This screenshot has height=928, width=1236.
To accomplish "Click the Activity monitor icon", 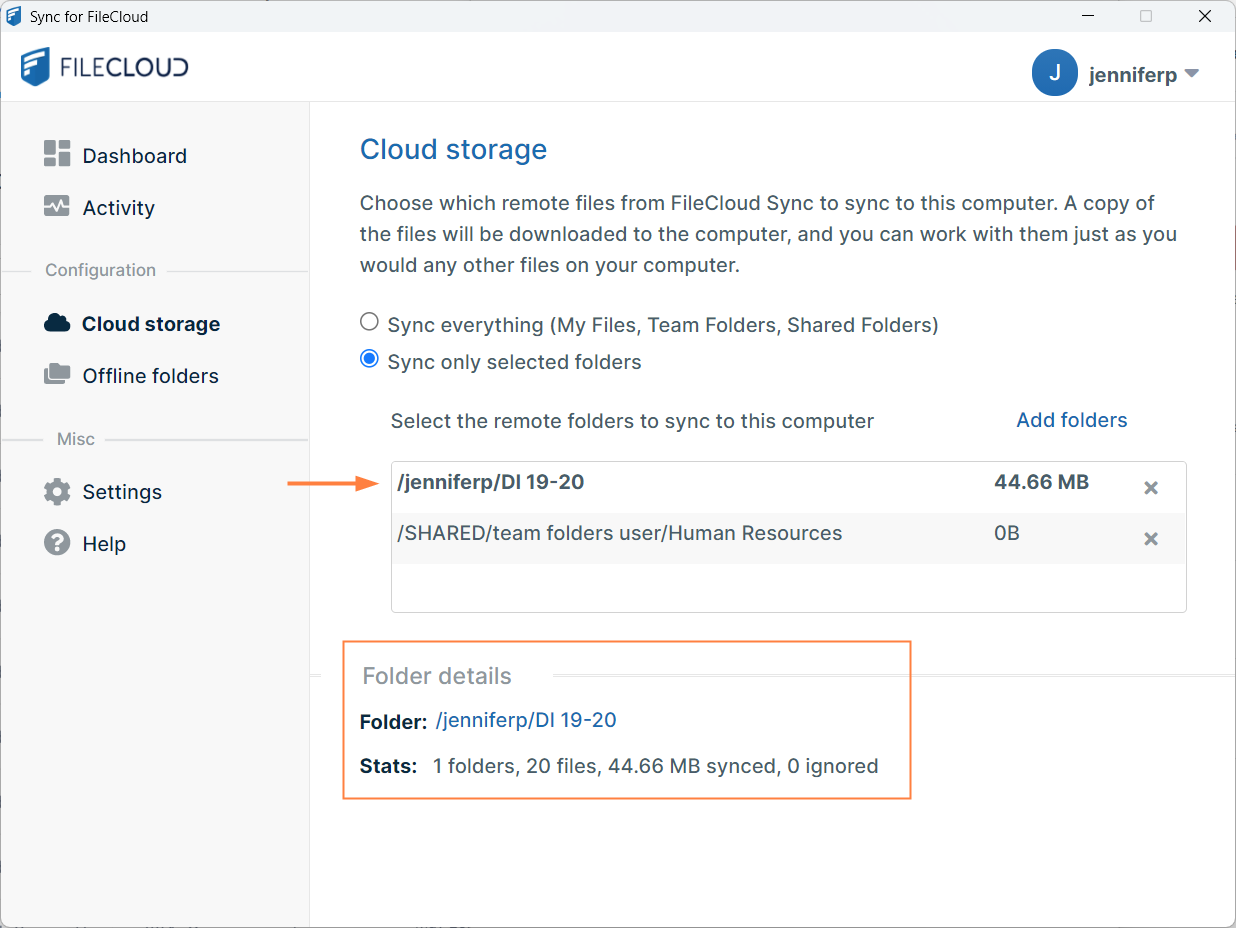I will pyautogui.click(x=57, y=206).
